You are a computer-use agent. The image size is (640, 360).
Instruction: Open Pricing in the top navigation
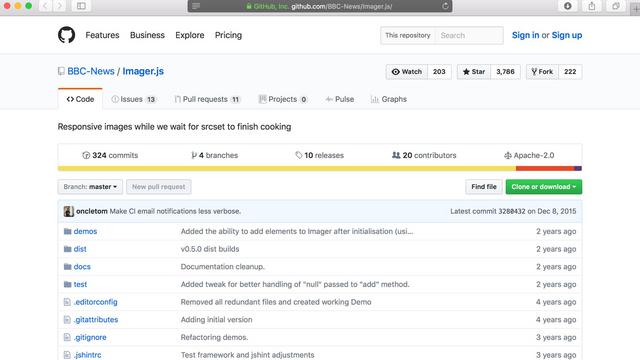tap(229, 35)
